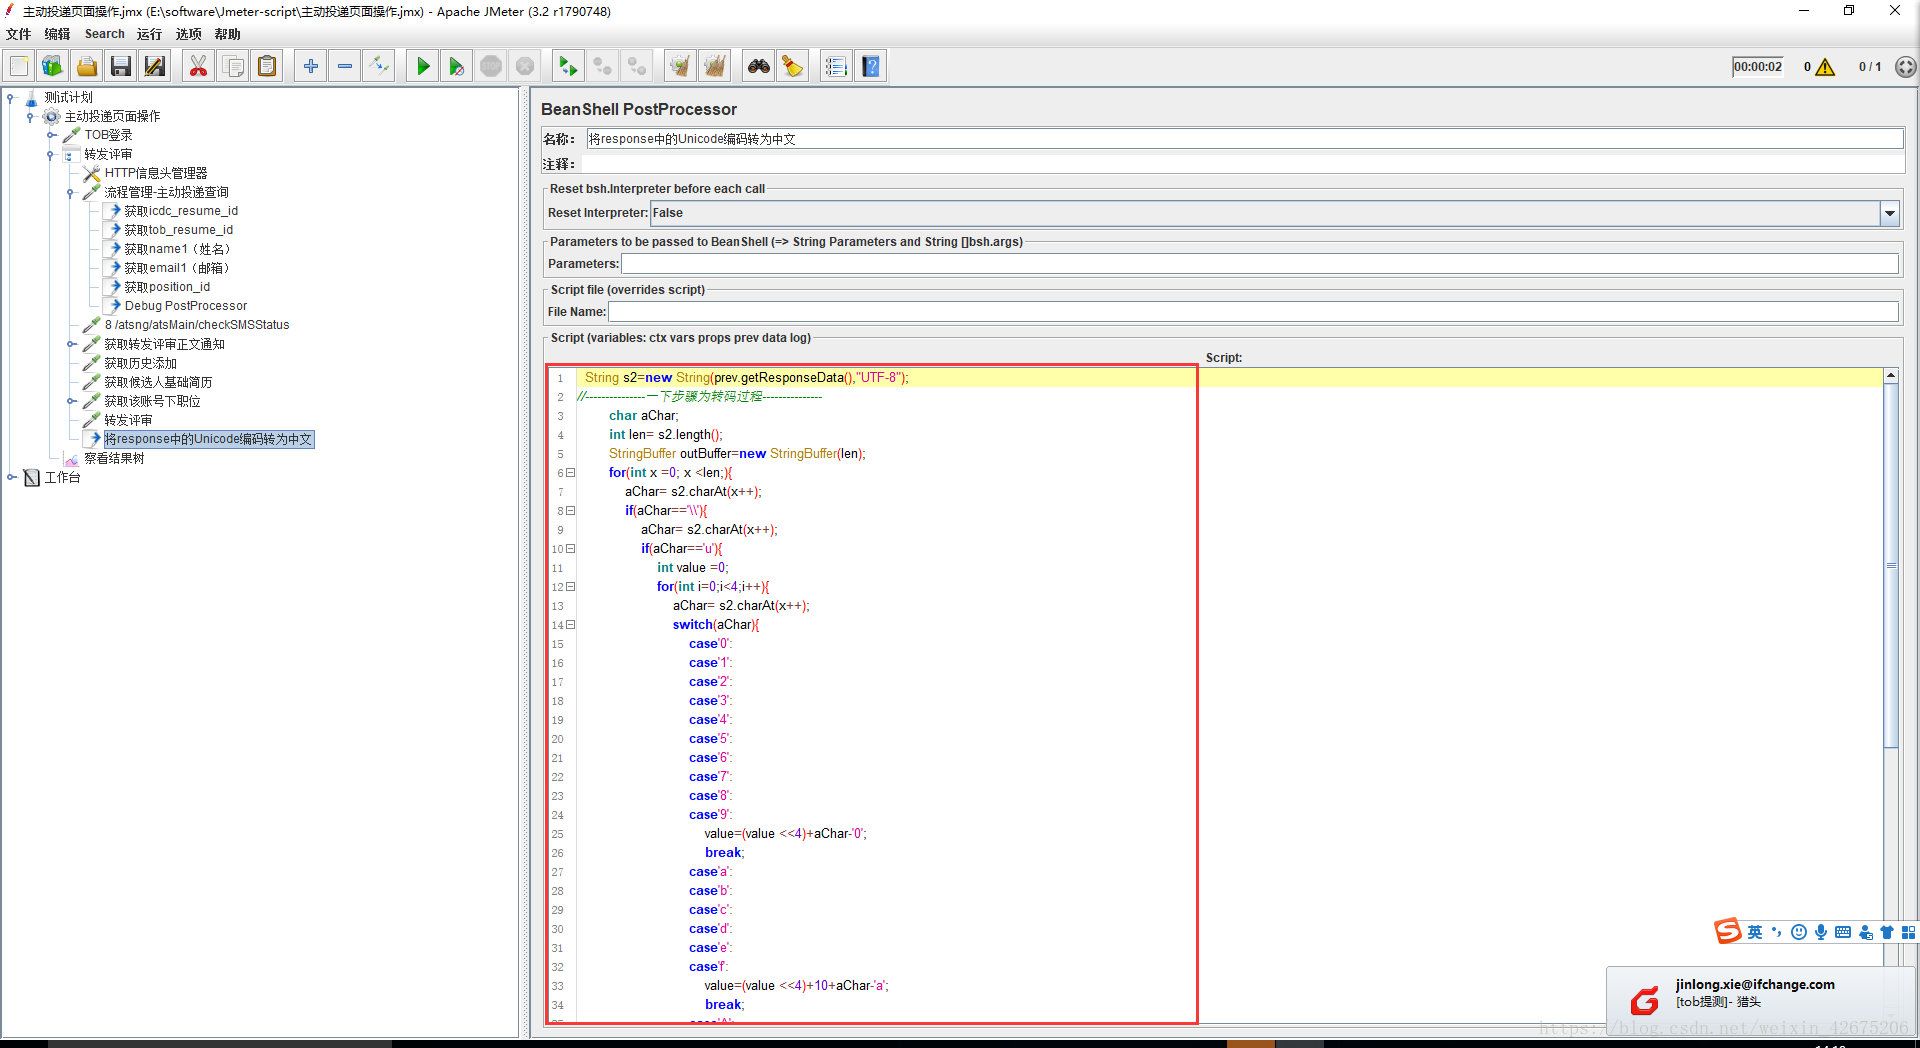Click the Remote start all icon

tap(568, 67)
